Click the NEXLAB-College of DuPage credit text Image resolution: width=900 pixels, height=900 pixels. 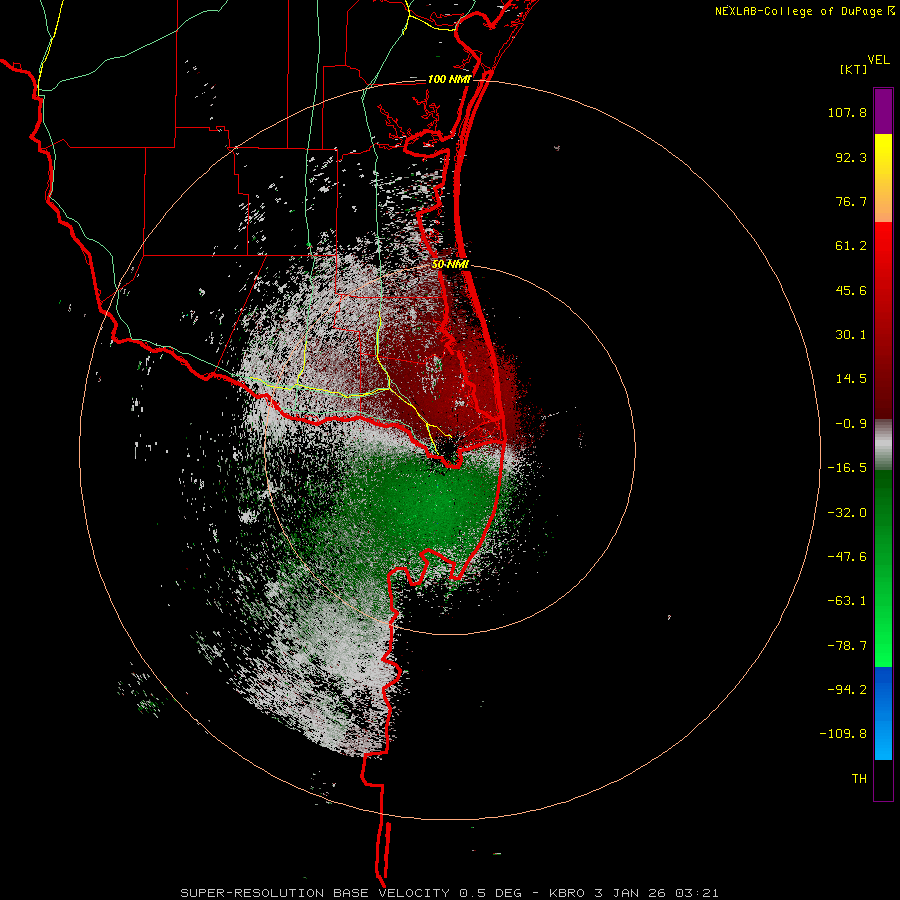pyautogui.click(x=801, y=11)
